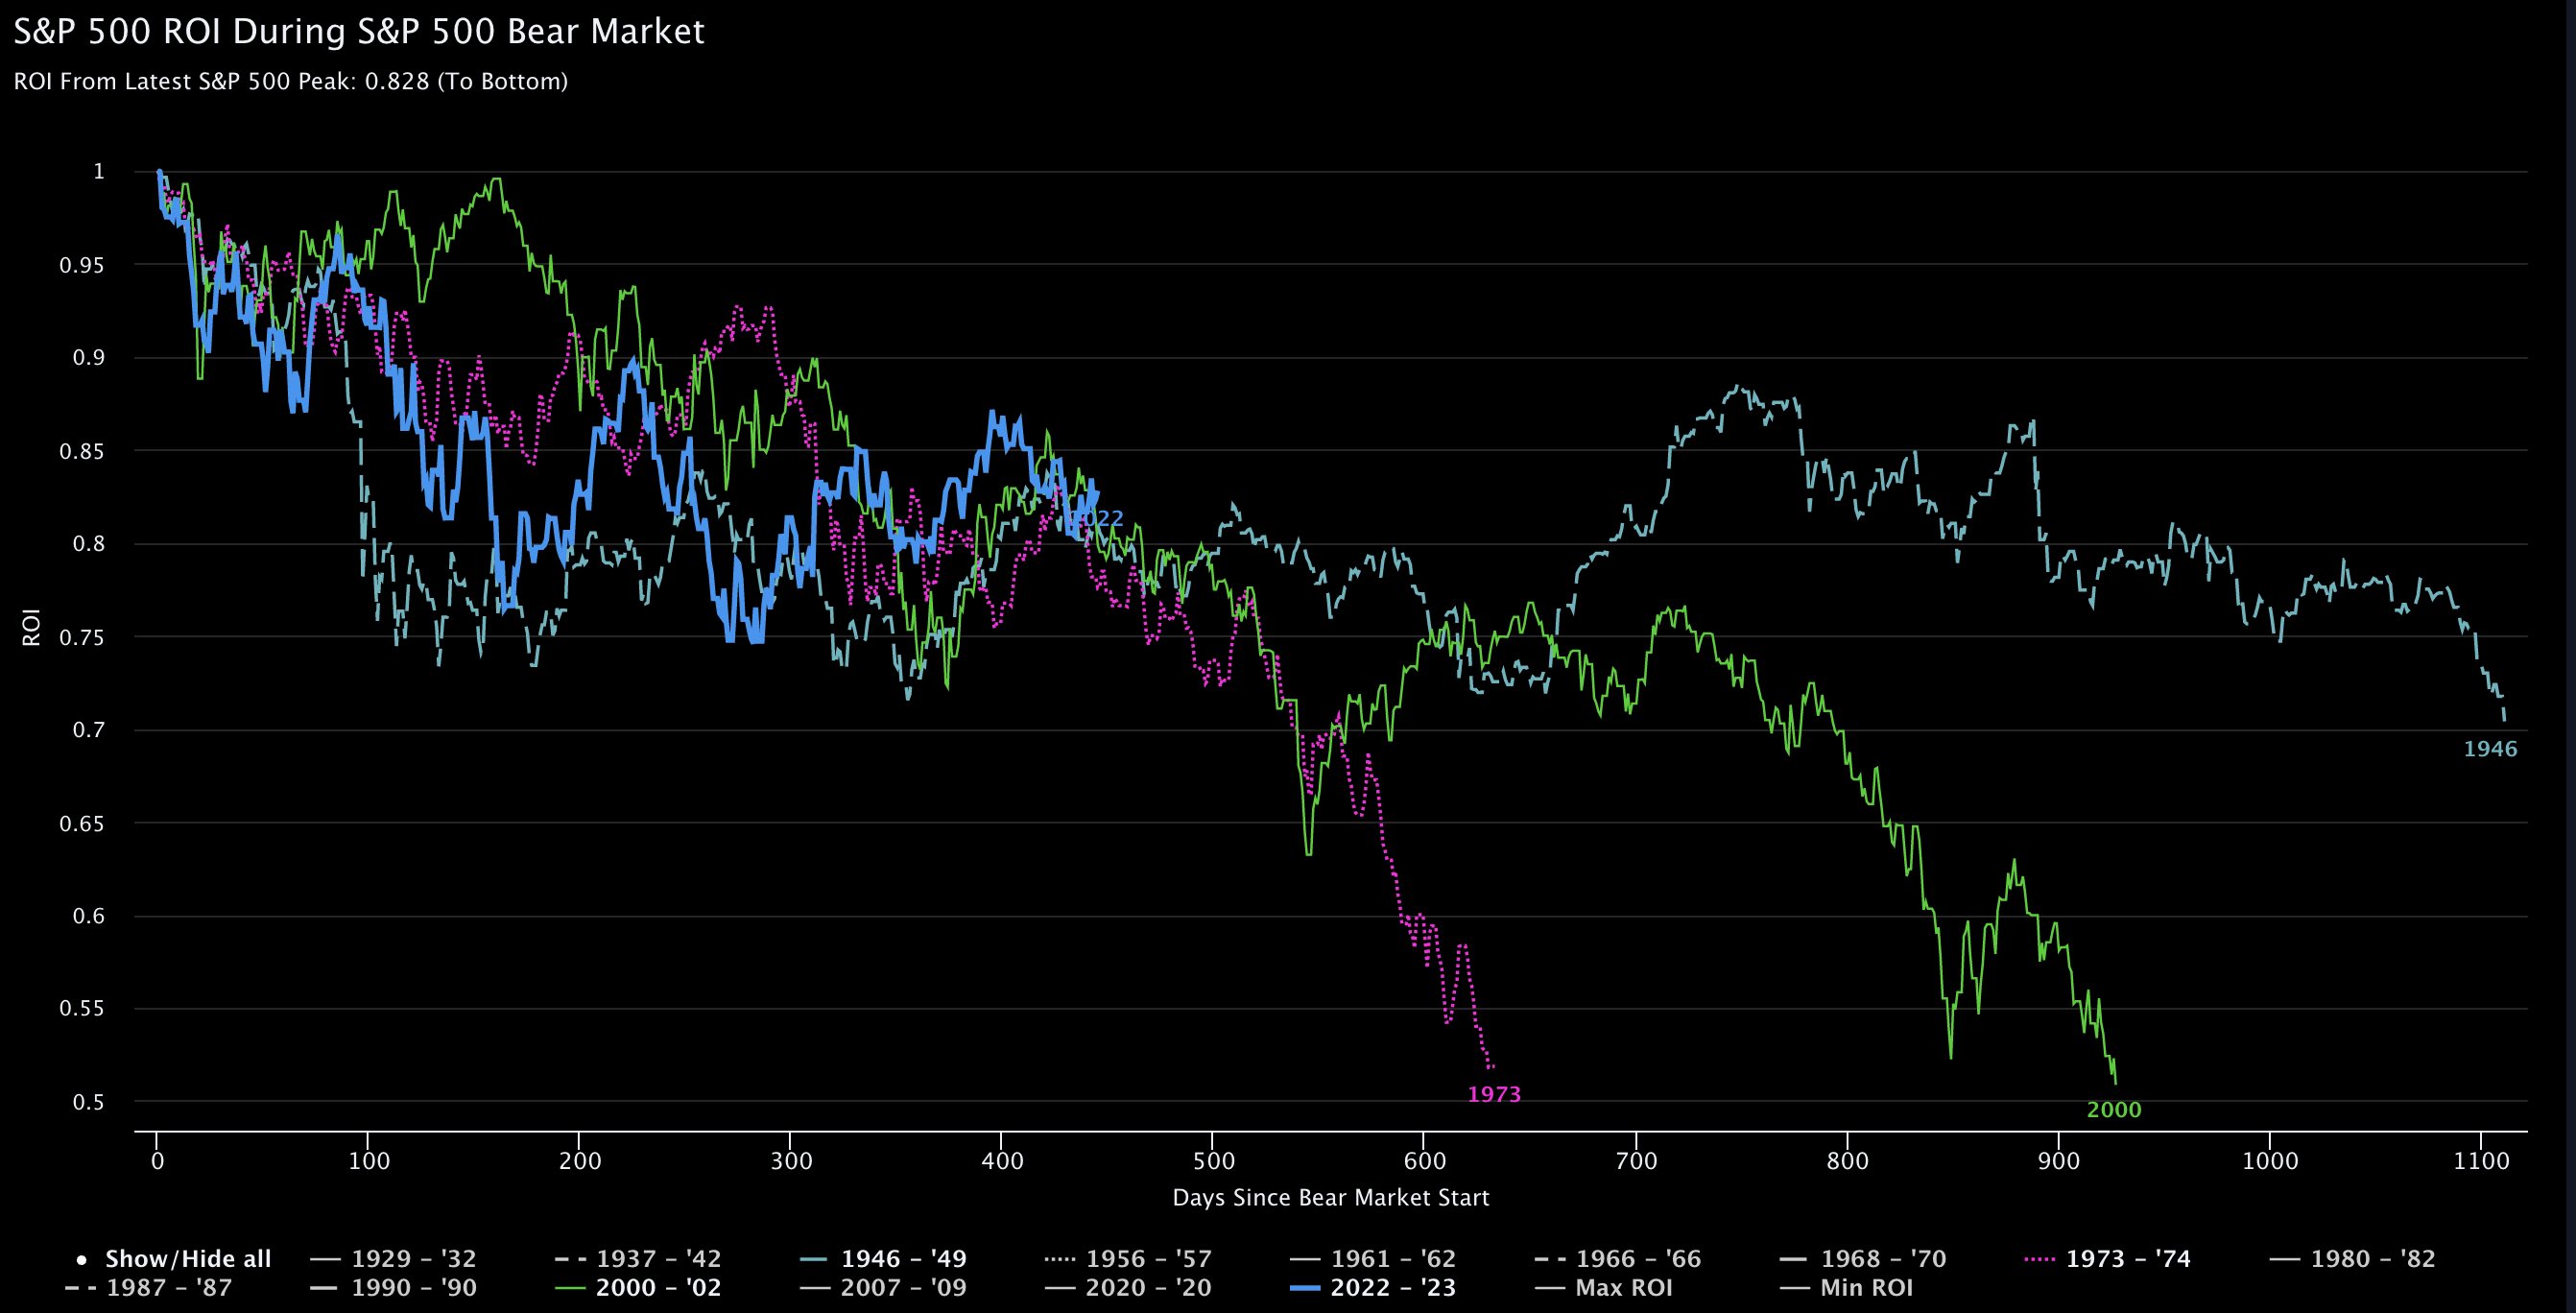Toggle the Max ROI legend entry
Image resolution: width=2576 pixels, height=1313 pixels.
click(x=1602, y=1288)
